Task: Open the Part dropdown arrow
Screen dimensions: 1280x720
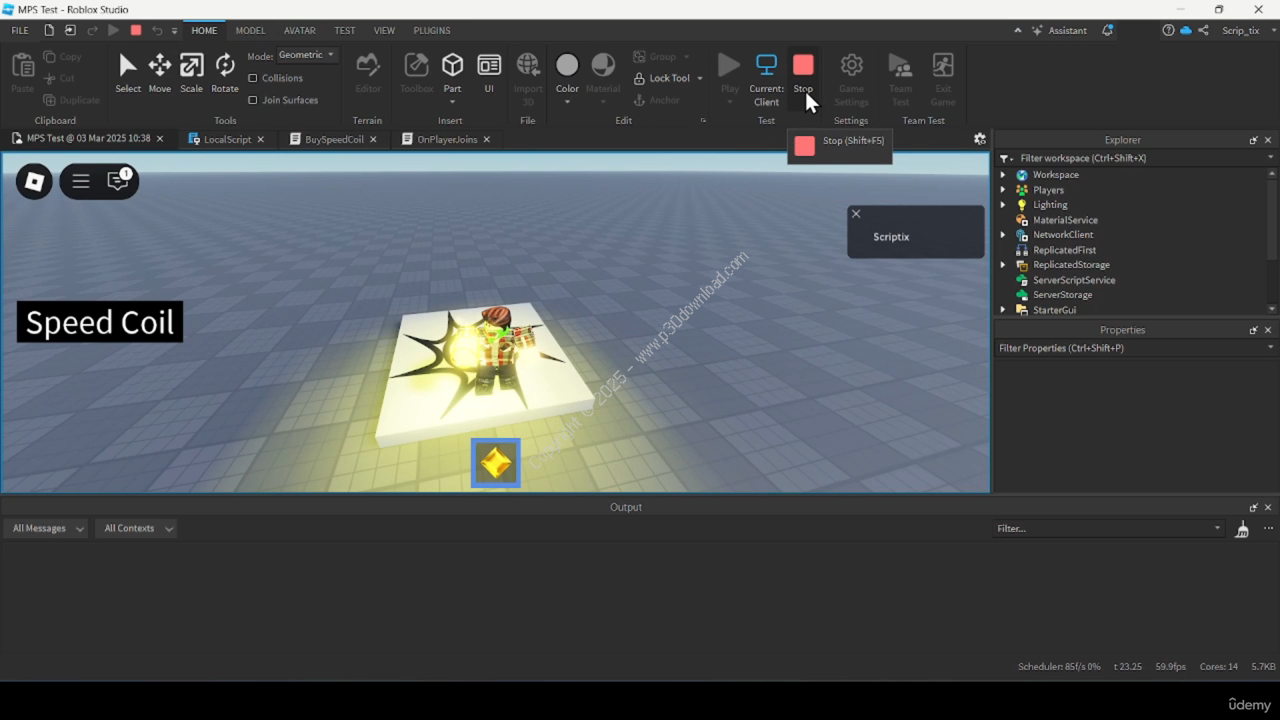Action: click(x=453, y=102)
